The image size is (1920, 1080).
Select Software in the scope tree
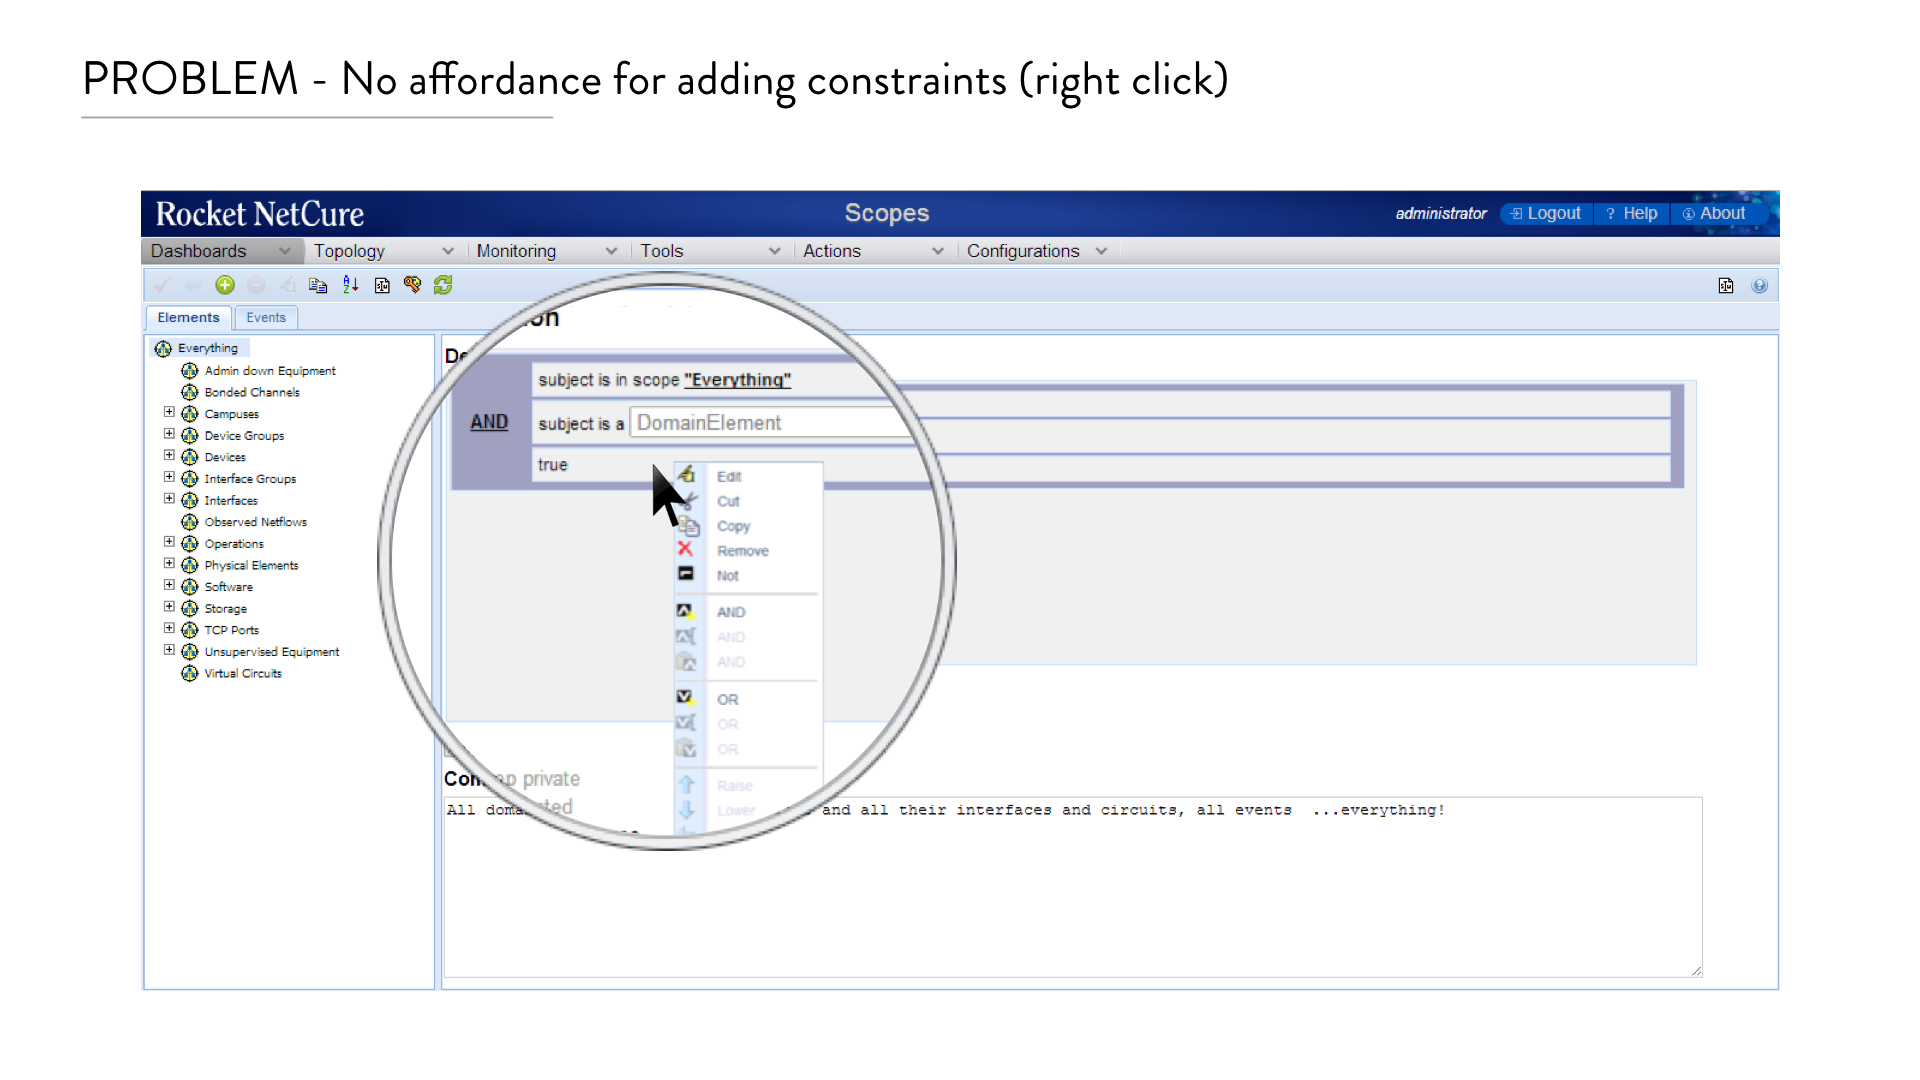pyautogui.click(x=228, y=587)
